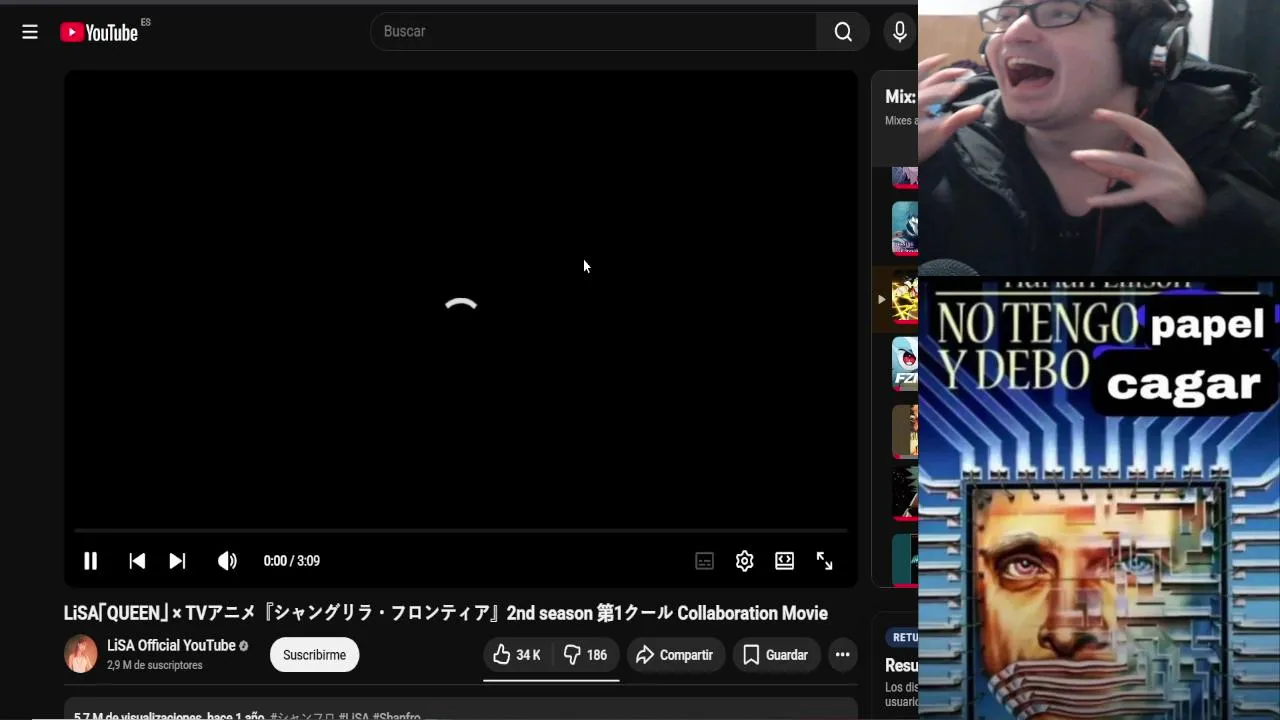1280x720 pixels.
Task: Go to previous video in the player
Action: (137, 561)
